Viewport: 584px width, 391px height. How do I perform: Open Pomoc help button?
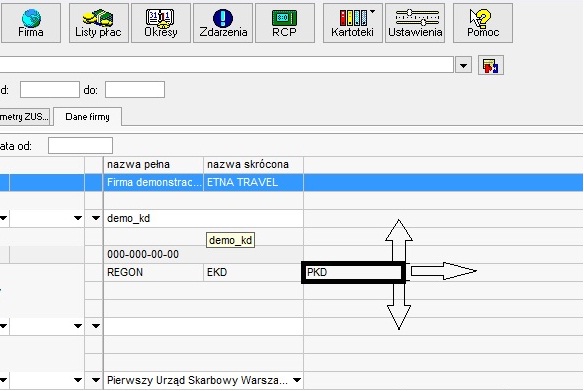483,23
